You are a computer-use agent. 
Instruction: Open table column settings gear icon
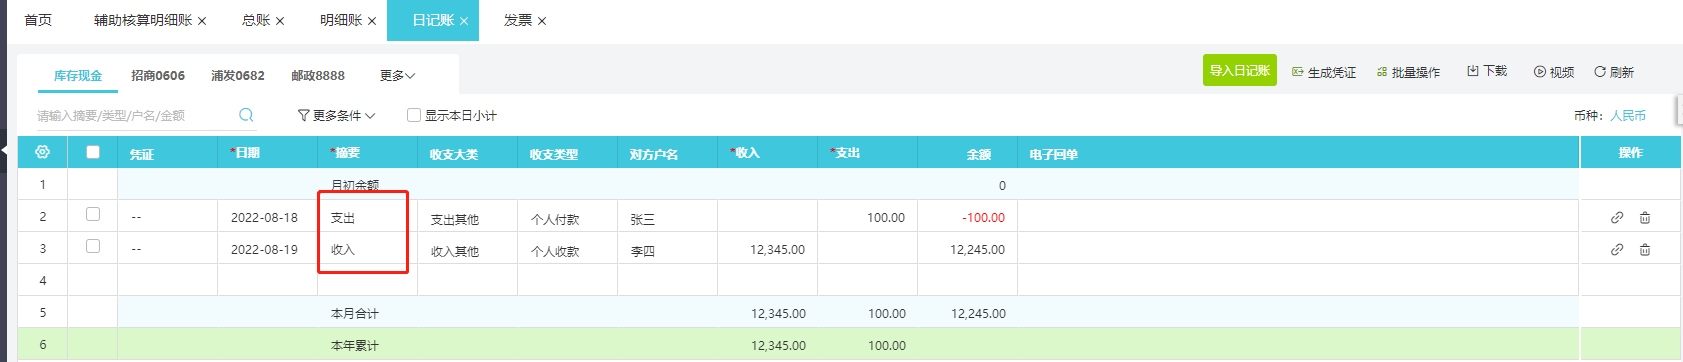coord(42,152)
